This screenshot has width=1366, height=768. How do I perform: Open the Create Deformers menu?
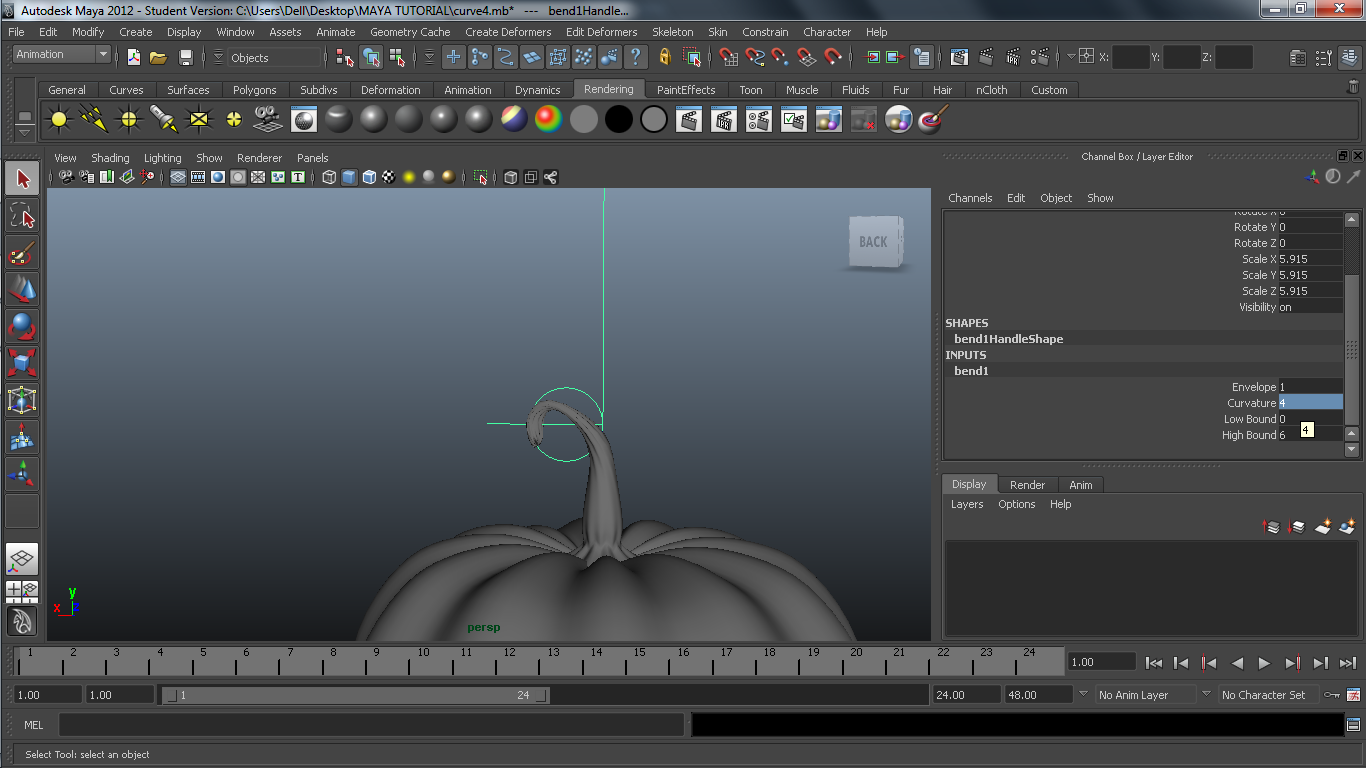point(508,32)
